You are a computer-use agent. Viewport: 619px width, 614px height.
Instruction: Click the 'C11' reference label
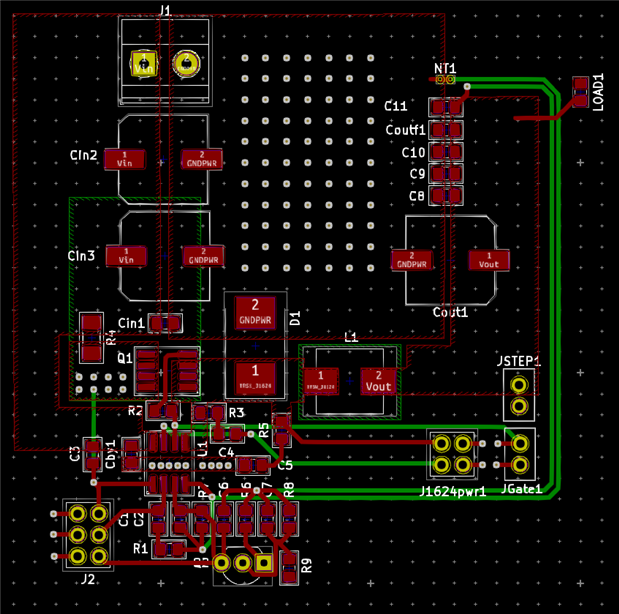coord(396,106)
